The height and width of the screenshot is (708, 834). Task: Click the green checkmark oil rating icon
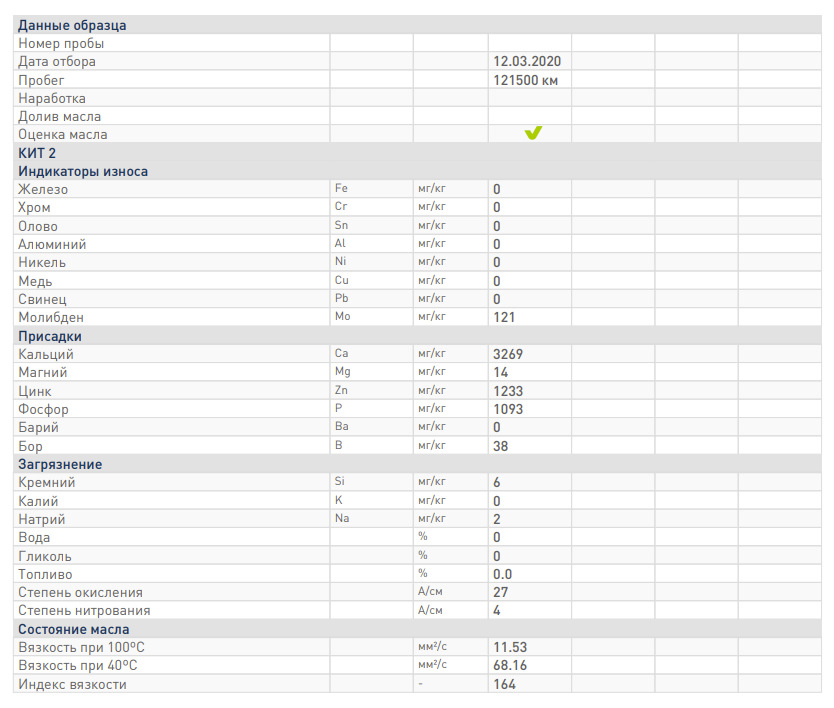(533, 133)
